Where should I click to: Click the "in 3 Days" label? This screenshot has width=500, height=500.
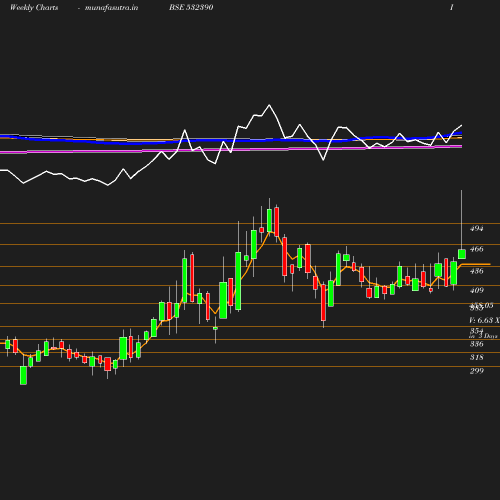(483, 336)
